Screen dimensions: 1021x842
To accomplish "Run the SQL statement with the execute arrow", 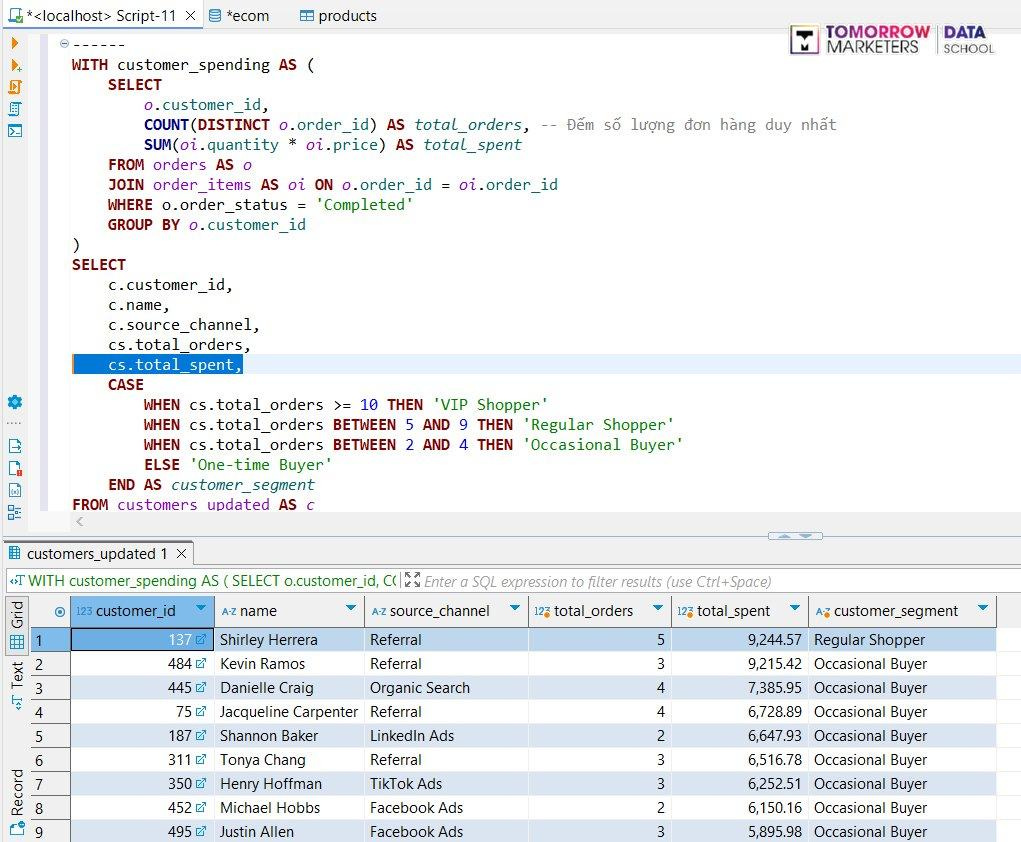I will tap(15, 43).
